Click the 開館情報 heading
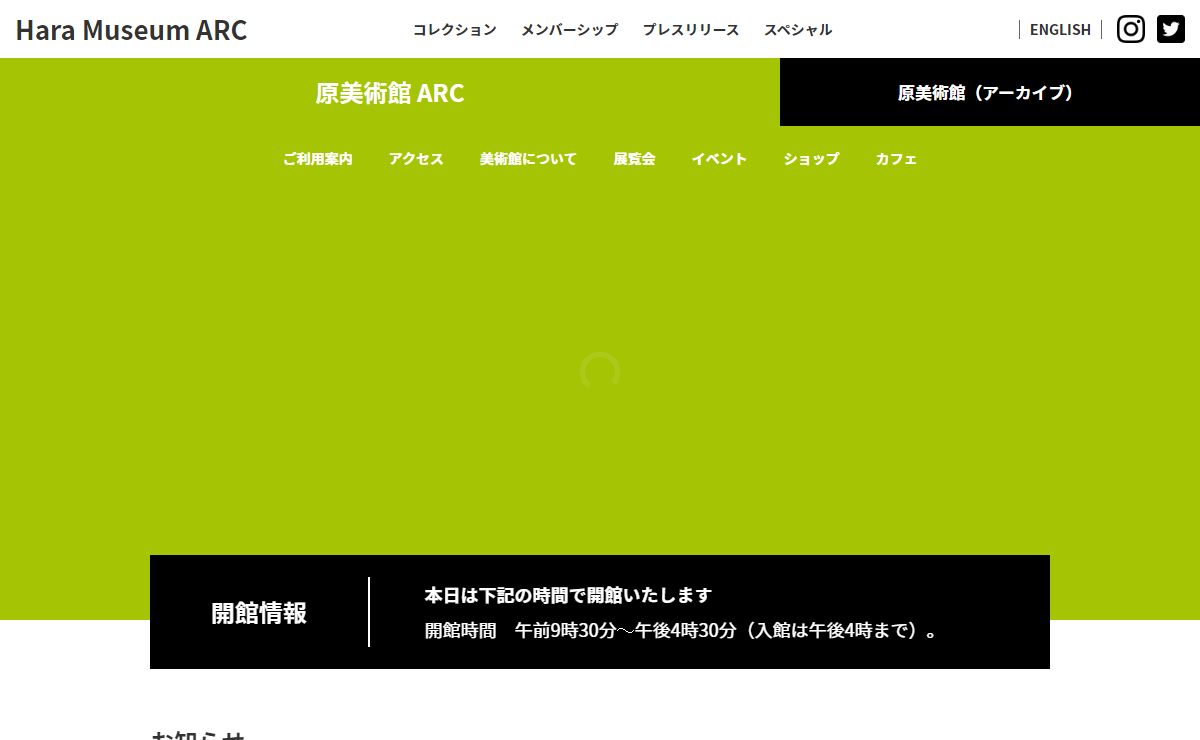Image resolution: width=1200 pixels, height=740 pixels. [x=259, y=613]
